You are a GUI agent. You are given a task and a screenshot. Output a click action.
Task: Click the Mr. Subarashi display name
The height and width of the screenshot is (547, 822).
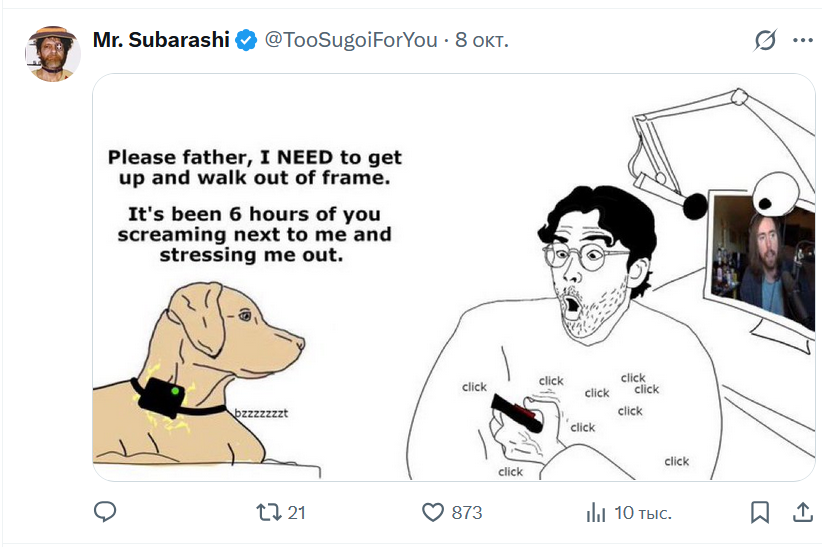(161, 40)
